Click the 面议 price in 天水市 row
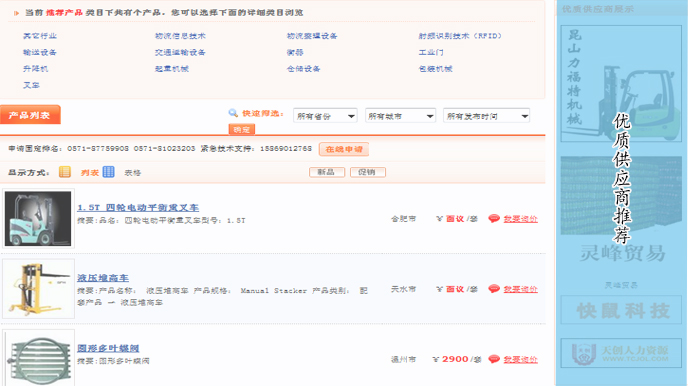Image resolution: width=688 pixels, height=386 pixels. (455, 289)
